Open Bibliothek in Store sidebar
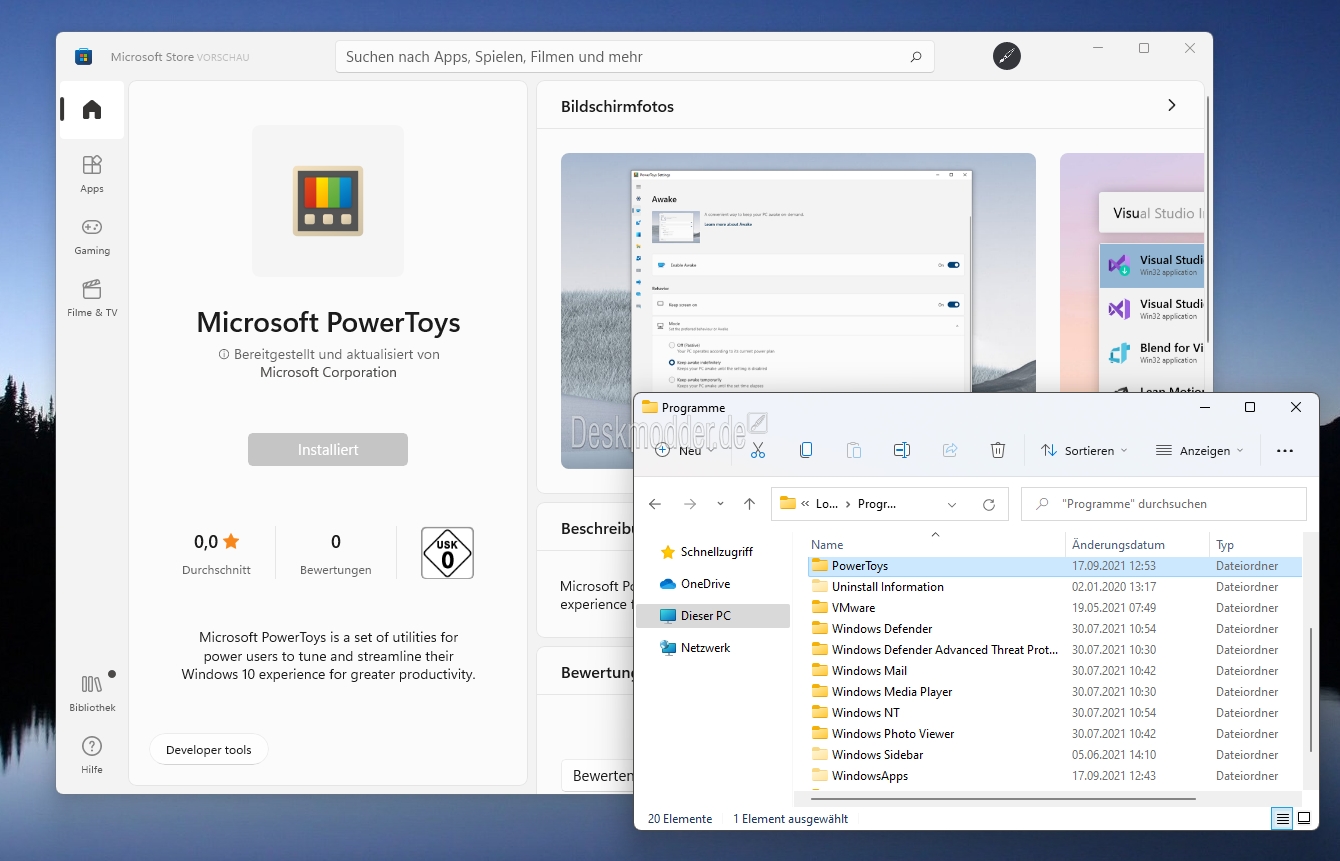1340x861 pixels. point(92,693)
